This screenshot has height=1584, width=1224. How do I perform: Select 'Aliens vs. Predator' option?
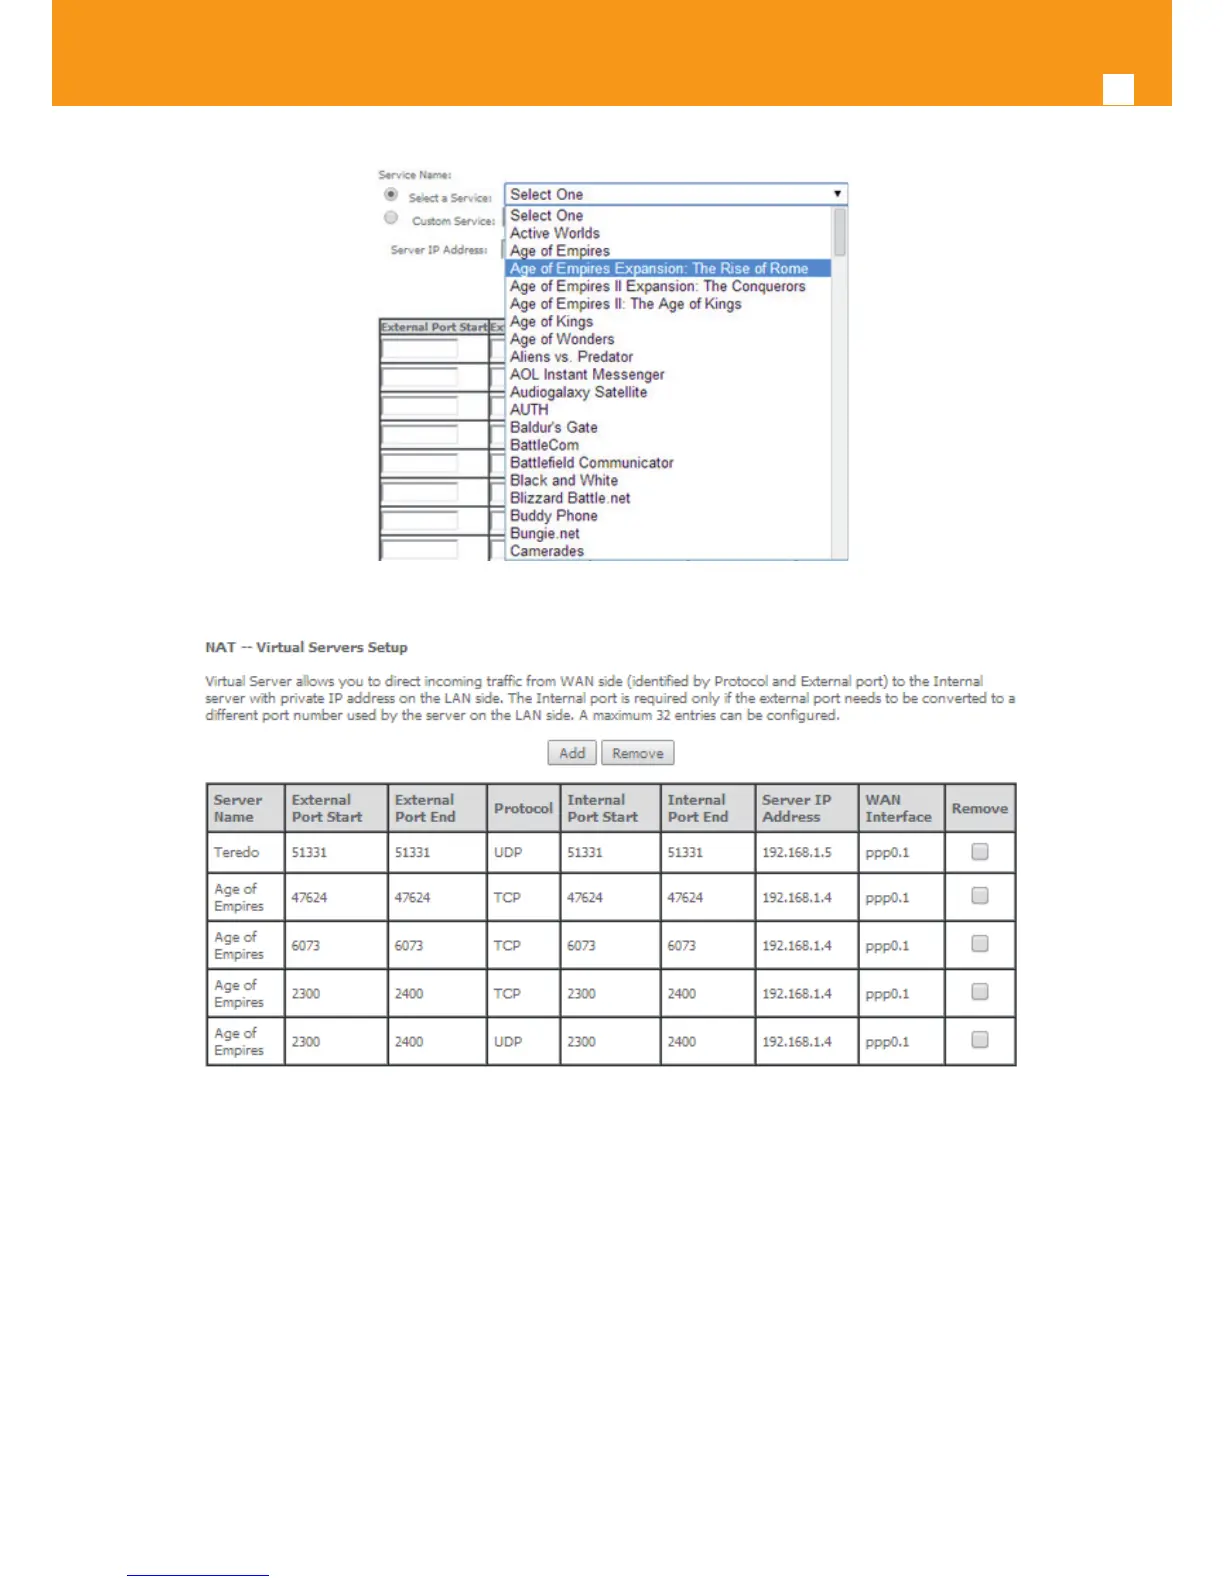tap(571, 357)
